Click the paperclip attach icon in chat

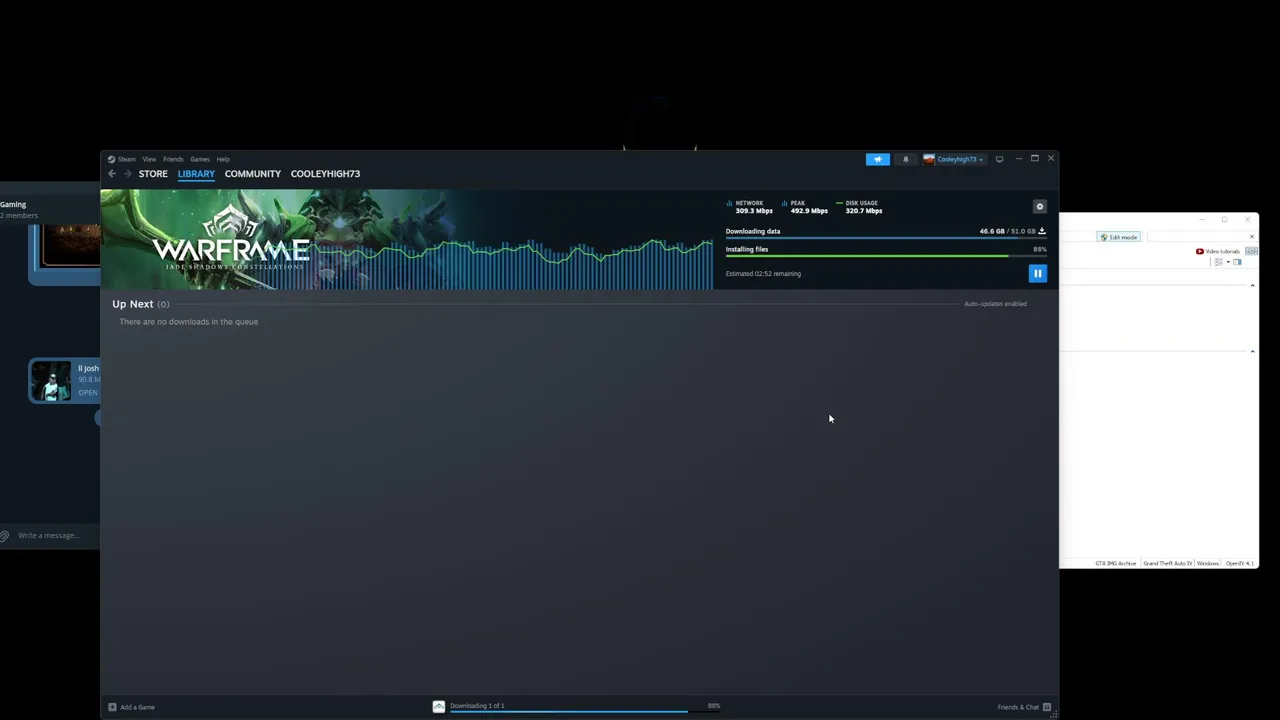point(5,536)
